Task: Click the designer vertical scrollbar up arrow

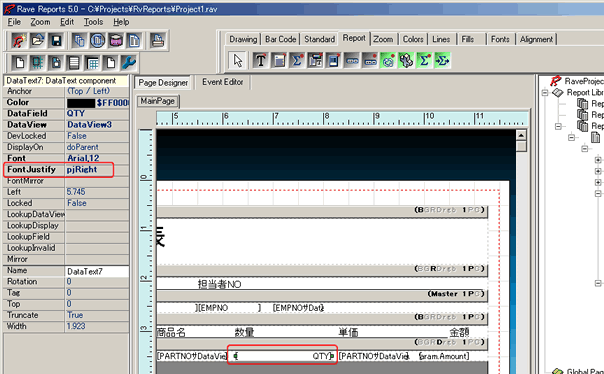Action: [521, 135]
